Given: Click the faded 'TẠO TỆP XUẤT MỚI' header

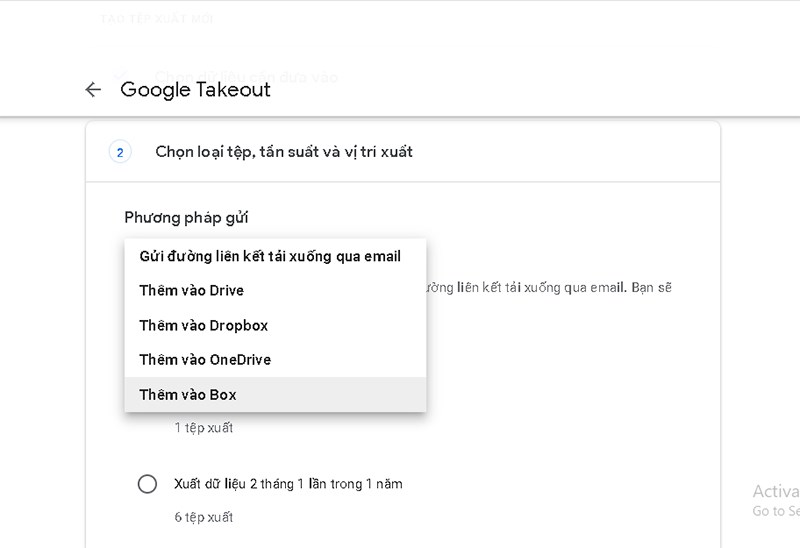Looking at the screenshot, I should (x=156, y=18).
